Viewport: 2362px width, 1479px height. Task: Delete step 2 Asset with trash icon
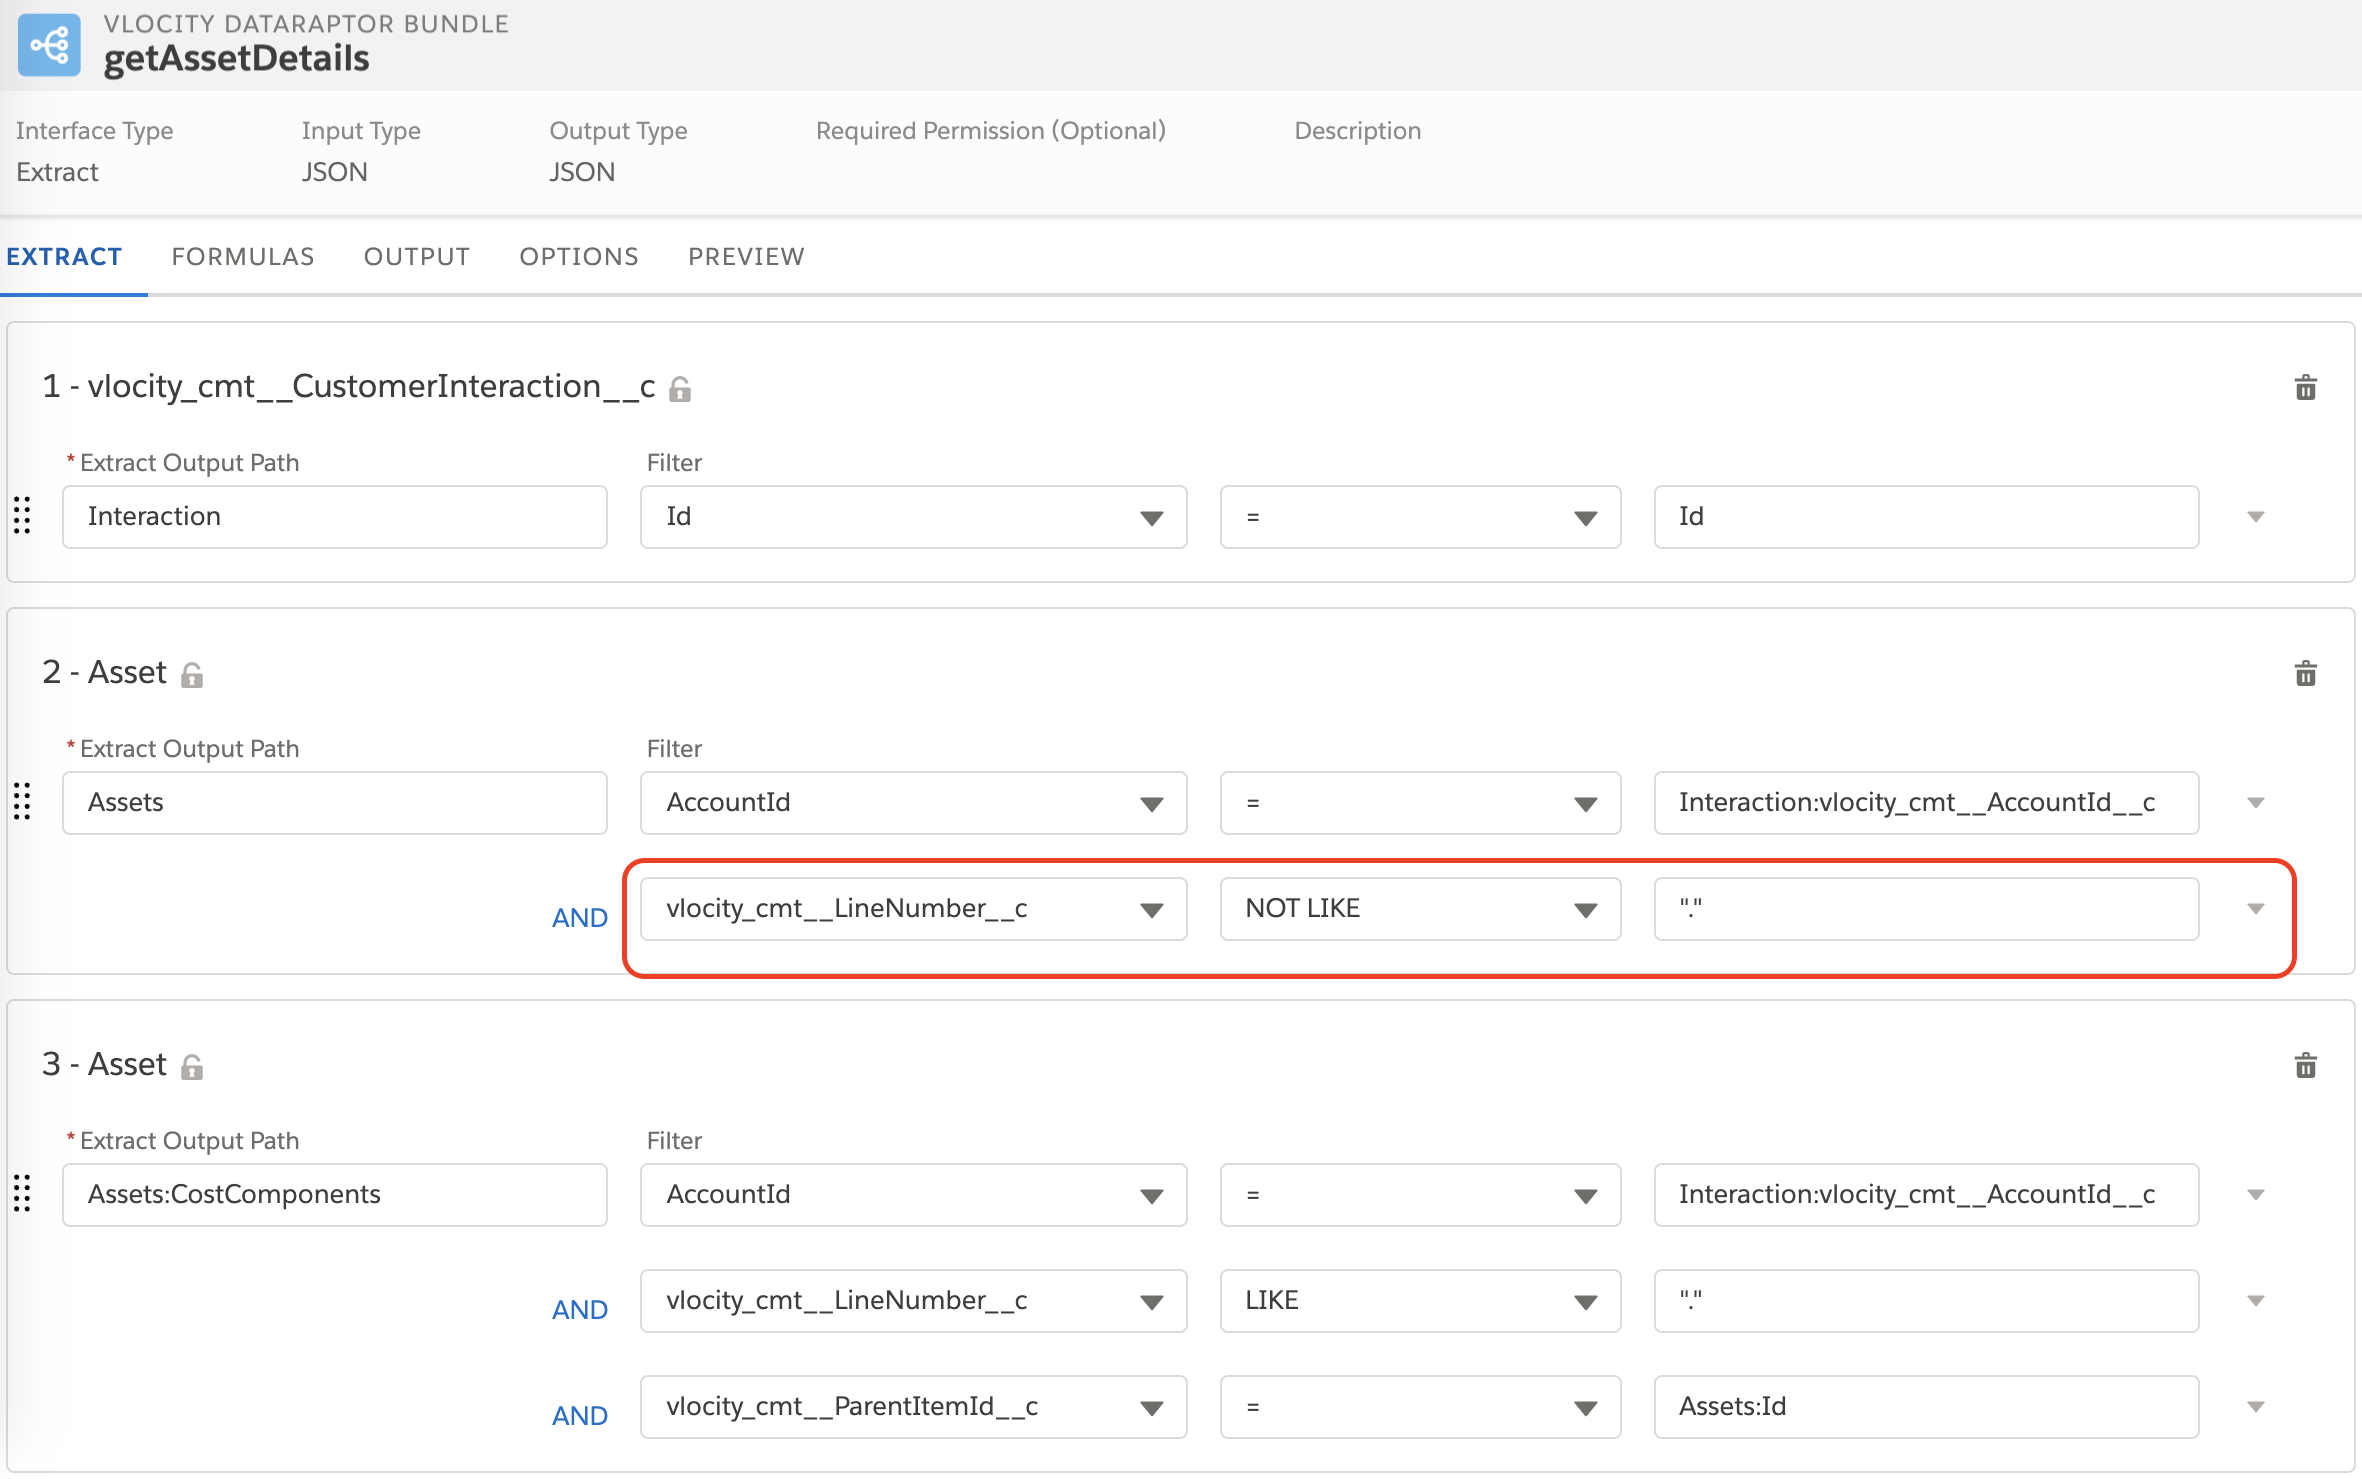click(2306, 674)
